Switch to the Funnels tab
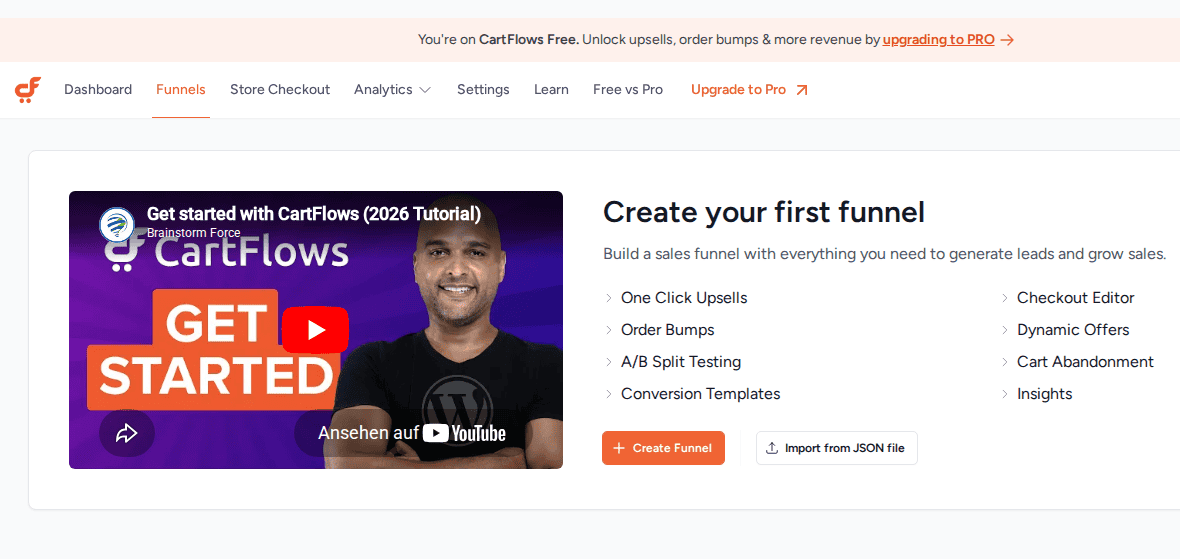The height and width of the screenshot is (559, 1180). point(181,90)
